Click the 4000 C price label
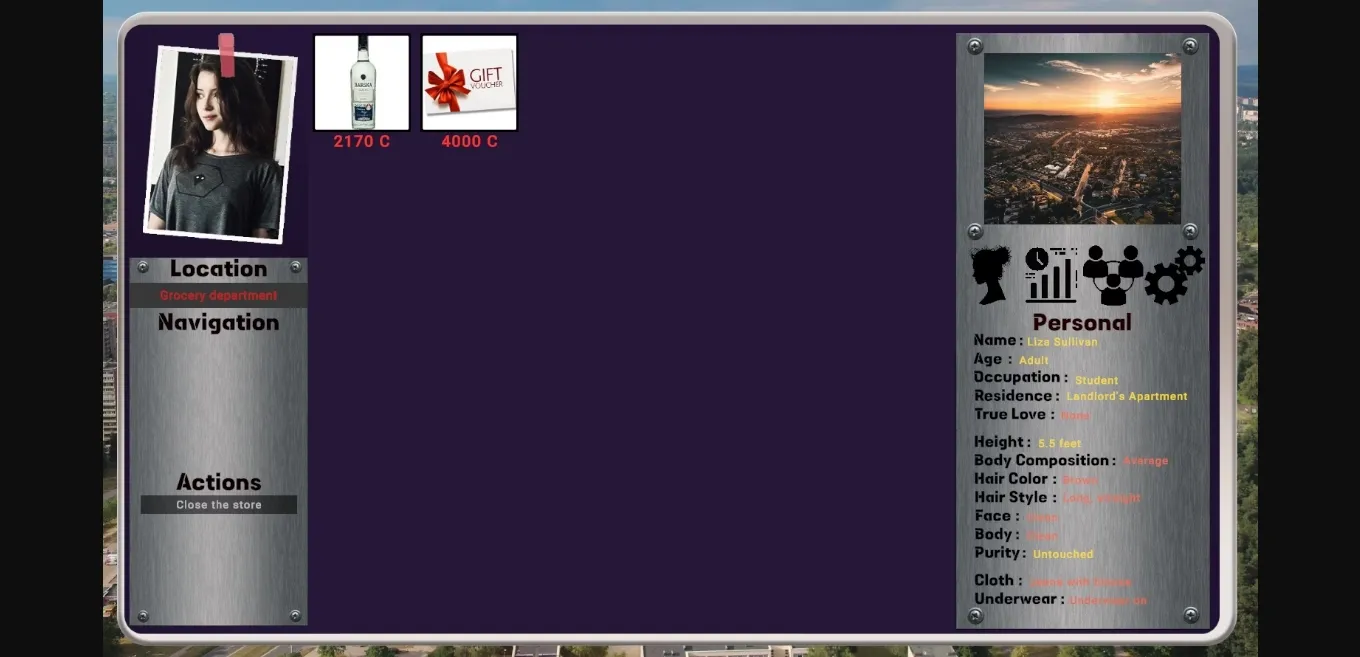1360x657 pixels. click(469, 142)
